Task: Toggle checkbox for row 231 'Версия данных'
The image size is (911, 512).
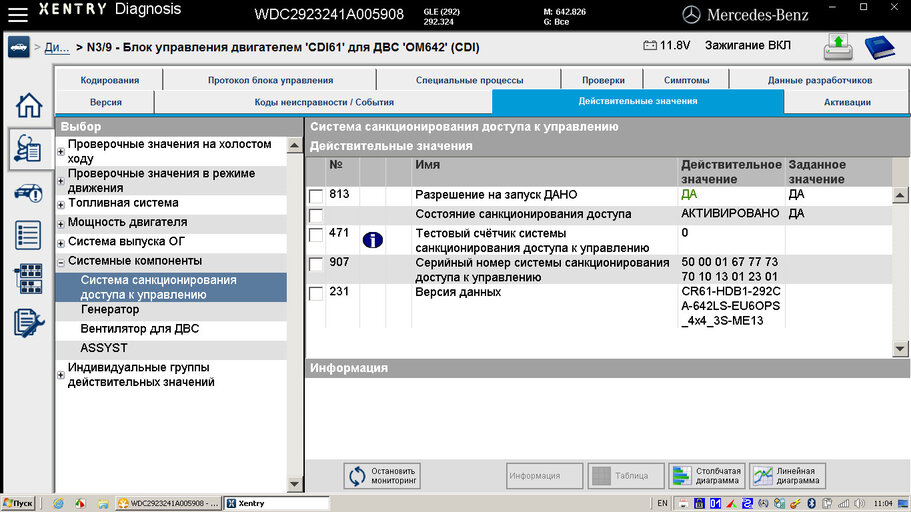Action: [x=315, y=293]
